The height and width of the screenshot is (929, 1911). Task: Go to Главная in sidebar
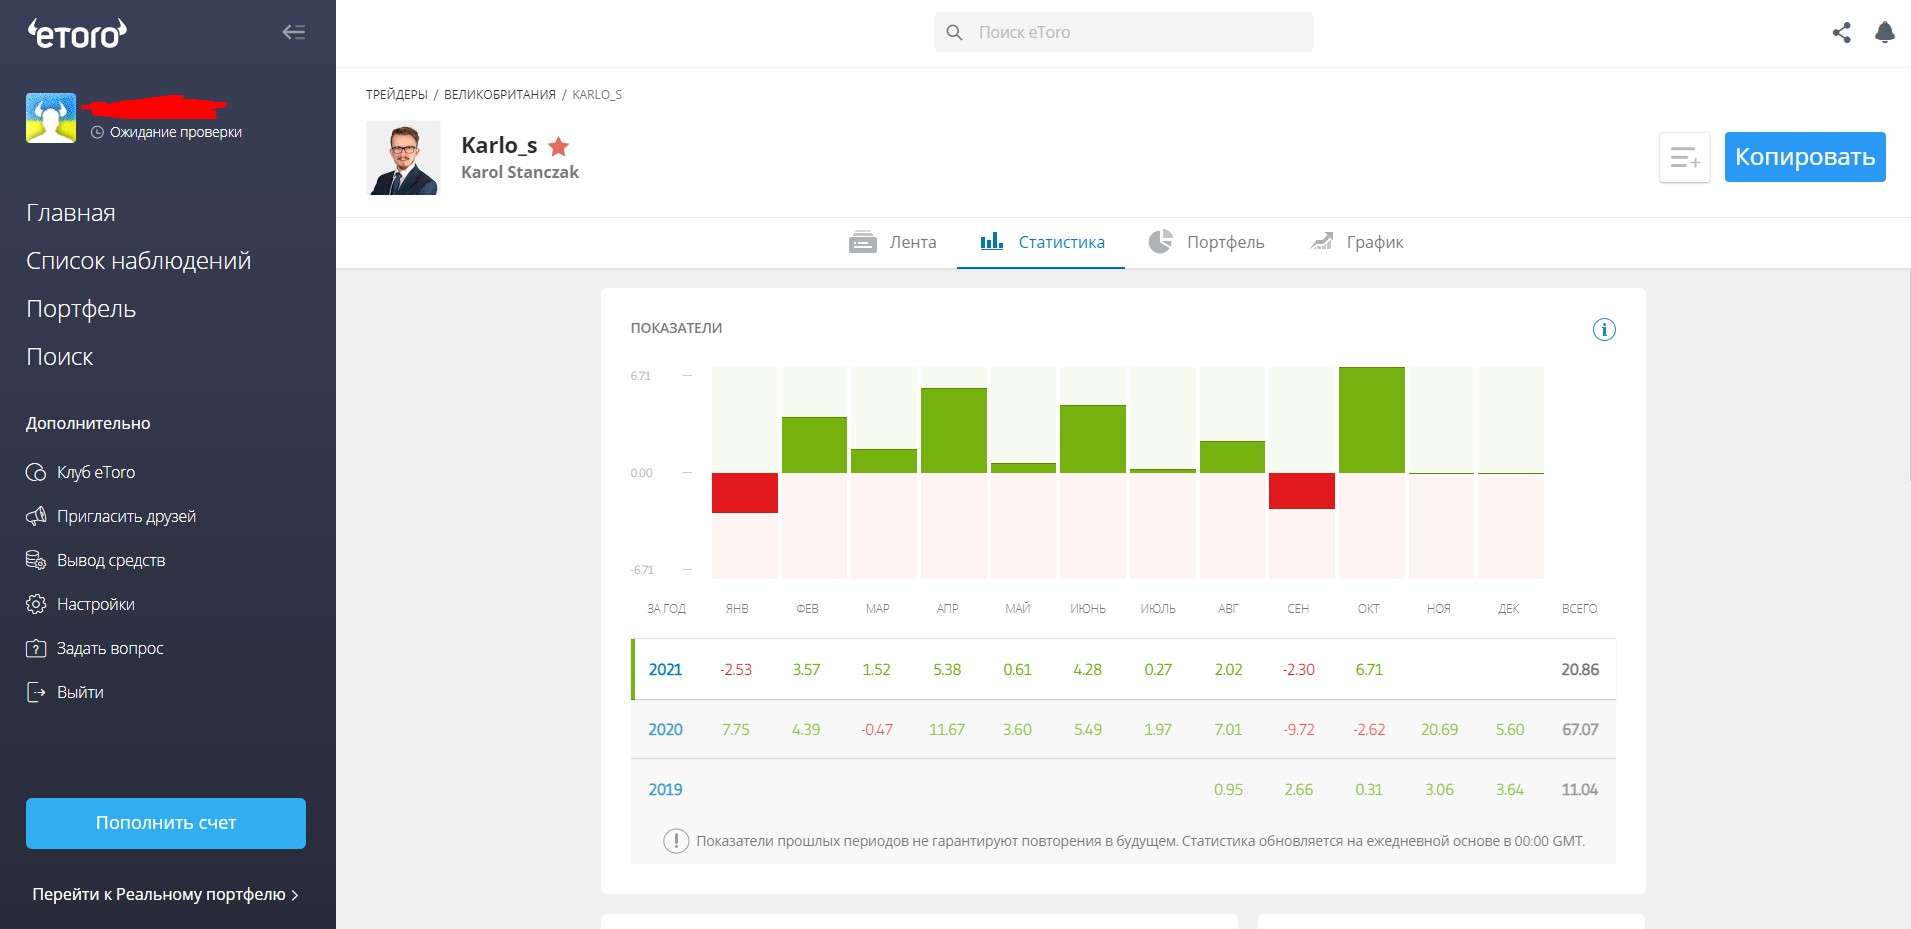click(71, 213)
